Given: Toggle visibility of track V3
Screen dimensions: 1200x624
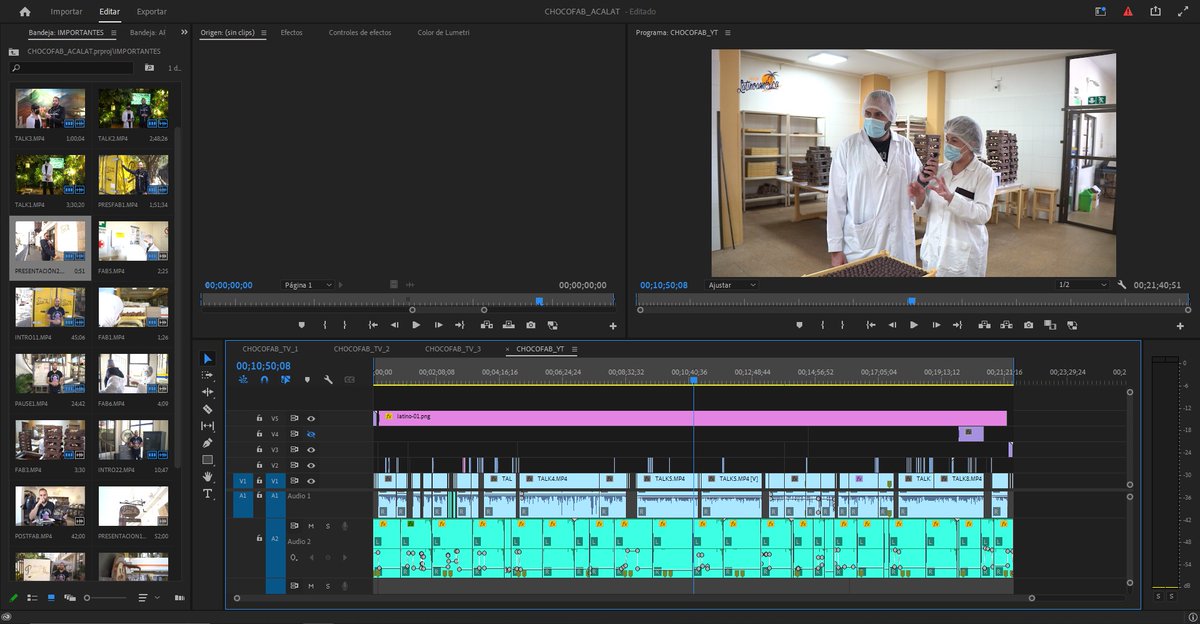Looking at the screenshot, I should coord(311,450).
